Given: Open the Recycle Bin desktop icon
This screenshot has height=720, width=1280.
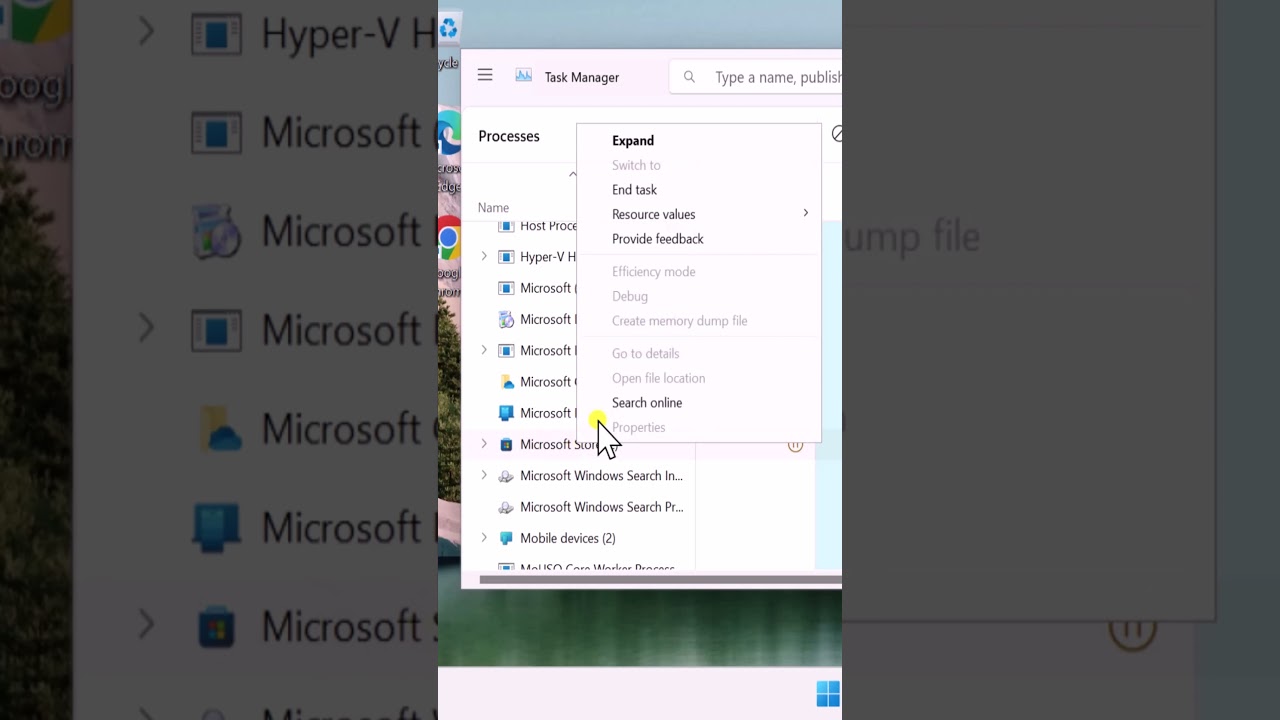Looking at the screenshot, I should tap(448, 29).
